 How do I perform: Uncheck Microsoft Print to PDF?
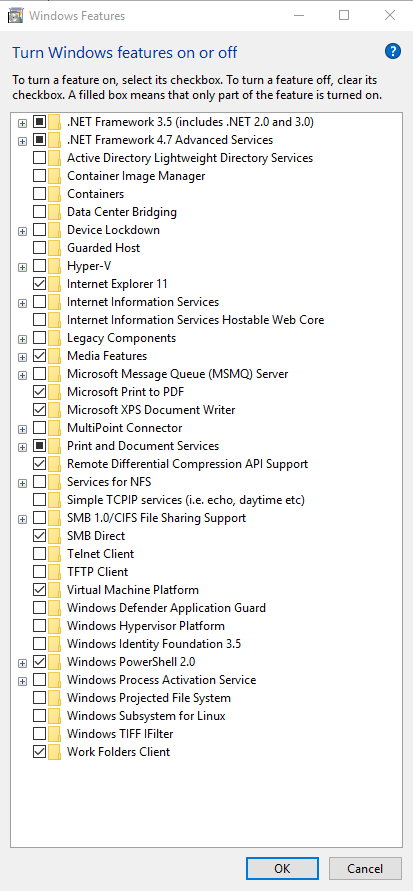(x=39, y=392)
